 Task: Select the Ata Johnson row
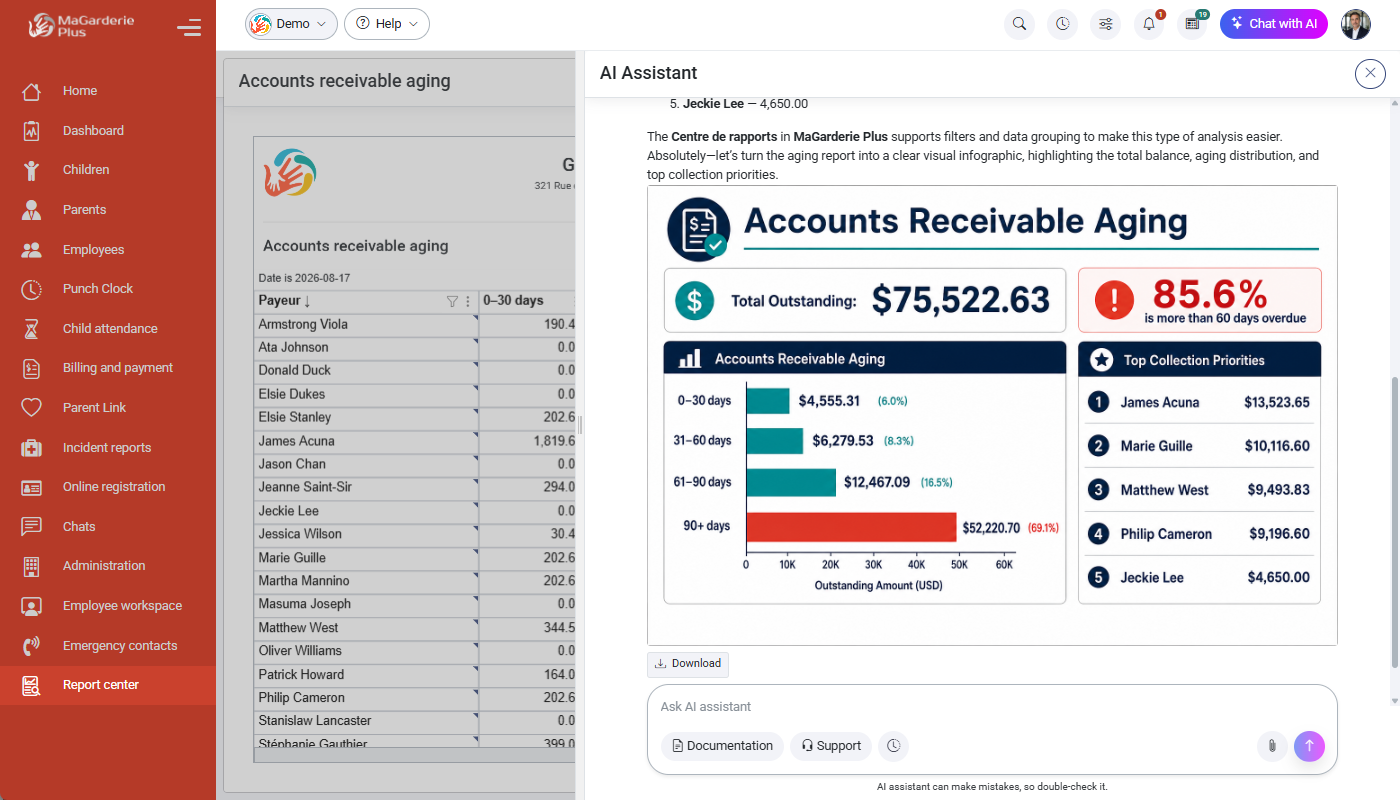415,348
